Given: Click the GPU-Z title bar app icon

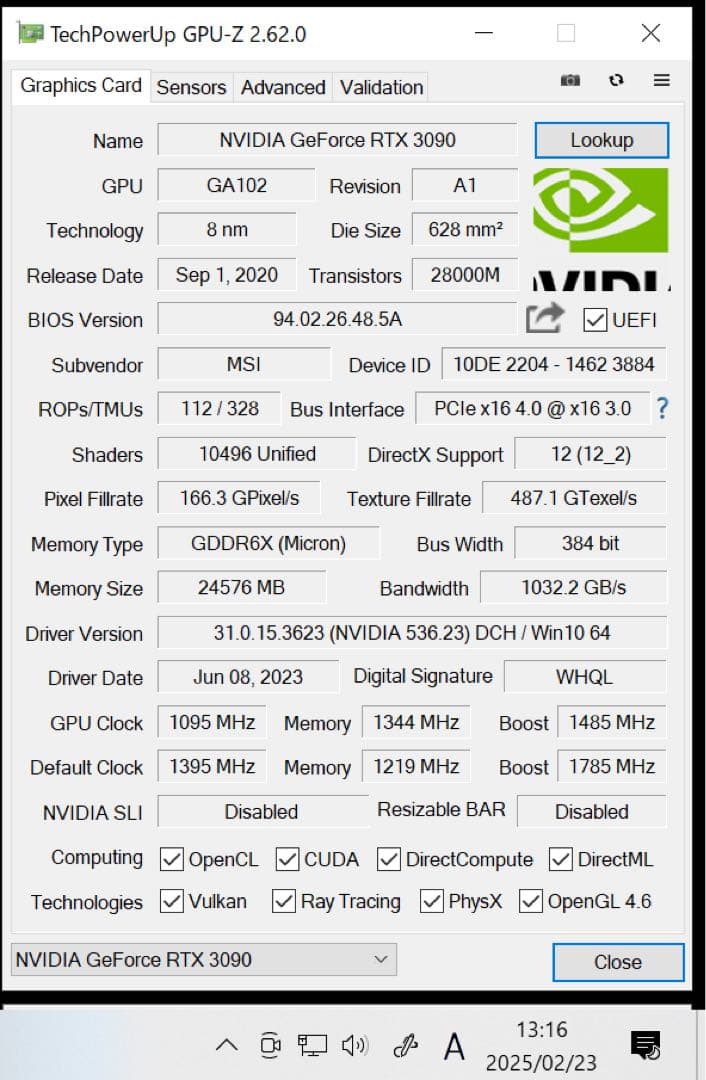Looking at the screenshot, I should tap(30, 33).
